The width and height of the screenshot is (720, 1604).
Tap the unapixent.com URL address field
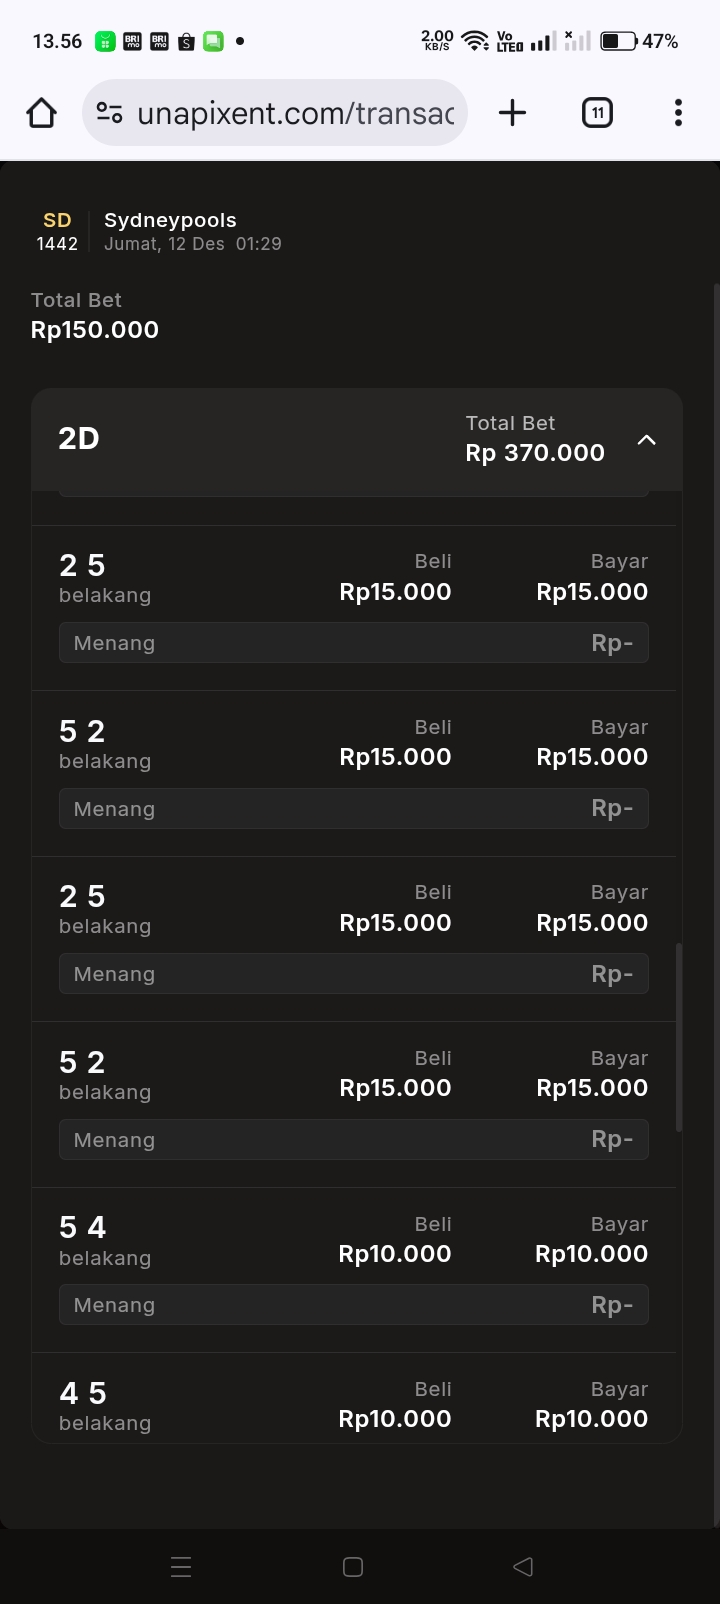(x=295, y=113)
